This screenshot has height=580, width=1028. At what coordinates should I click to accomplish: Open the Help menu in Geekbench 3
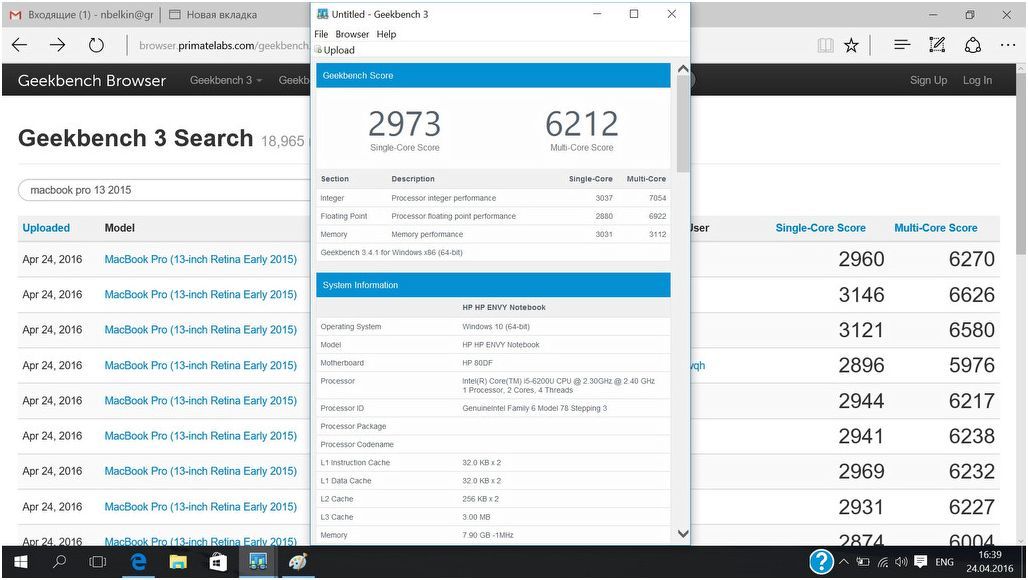click(386, 34)
